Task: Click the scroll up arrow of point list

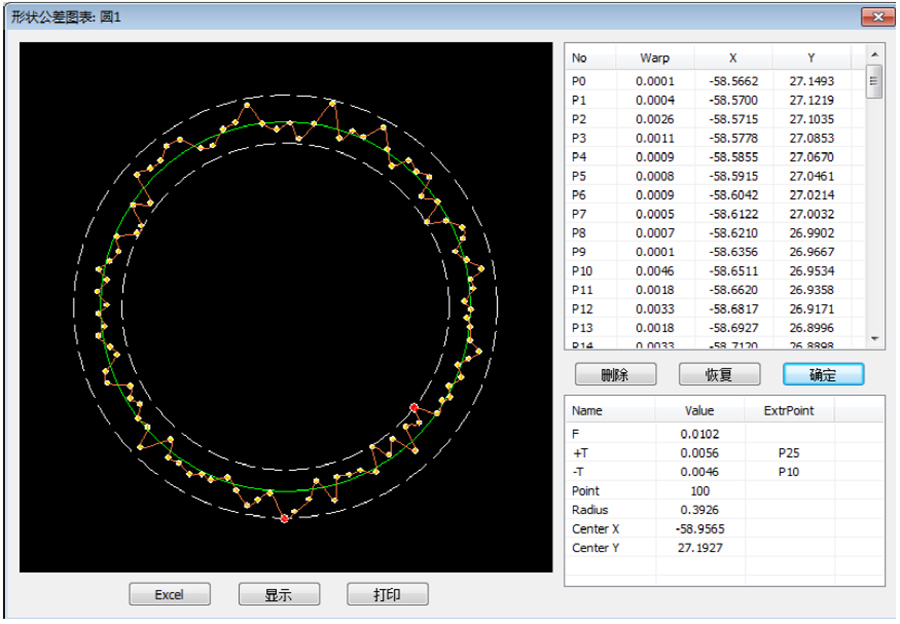Action: point(875,54)
